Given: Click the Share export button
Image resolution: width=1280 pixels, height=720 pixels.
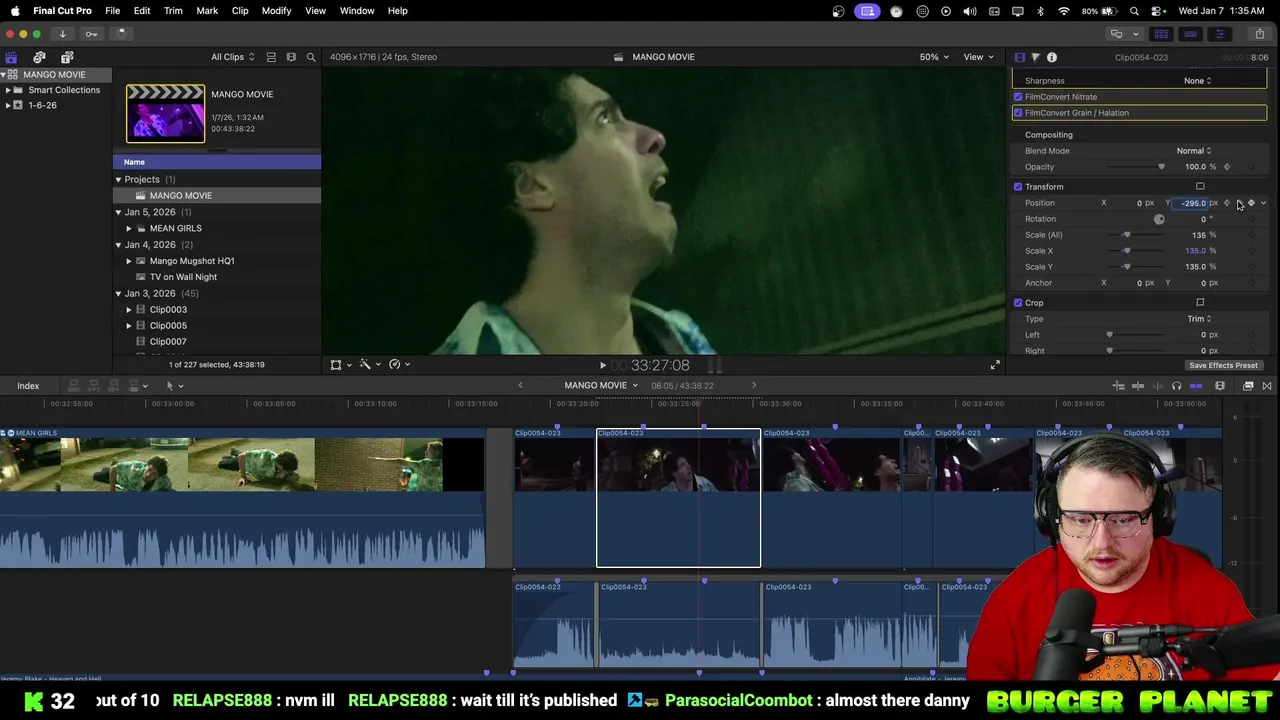Looking at the screenshot, I should [x=1259, y=34].
